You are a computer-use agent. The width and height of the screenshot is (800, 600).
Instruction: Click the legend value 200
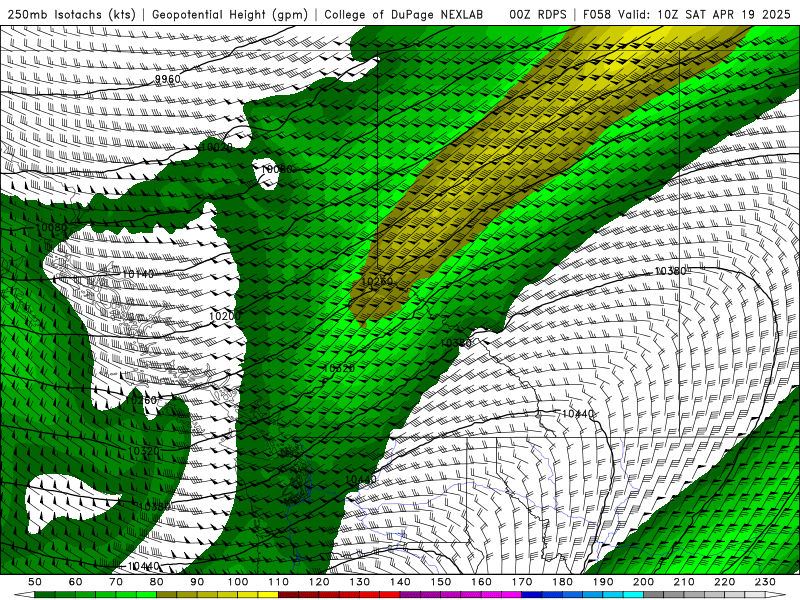tap(644, 582)
